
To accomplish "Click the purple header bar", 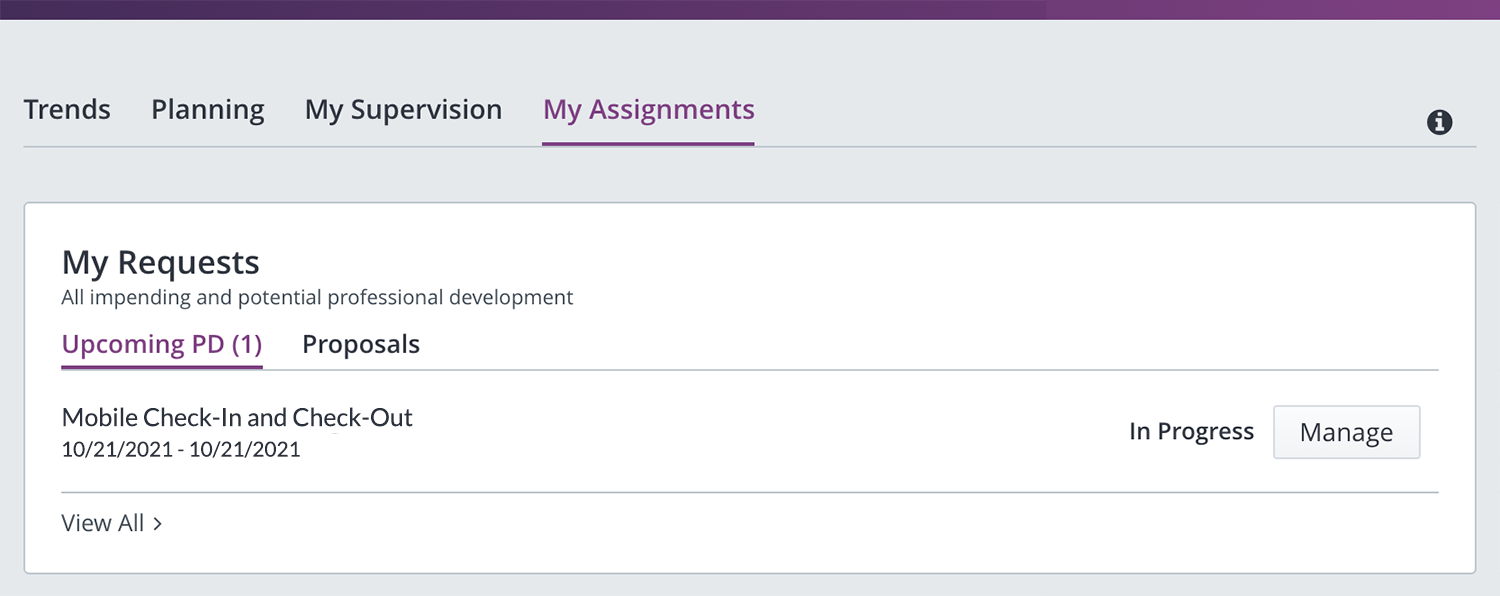I will pyautogui.click(x=750, y=9).
